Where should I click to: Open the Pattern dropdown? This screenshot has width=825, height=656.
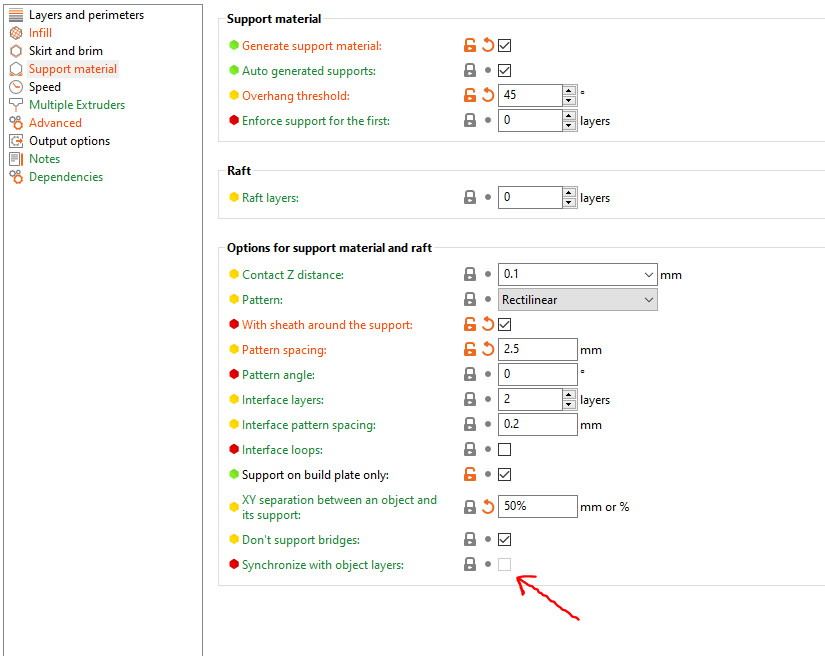coord(649,299)
